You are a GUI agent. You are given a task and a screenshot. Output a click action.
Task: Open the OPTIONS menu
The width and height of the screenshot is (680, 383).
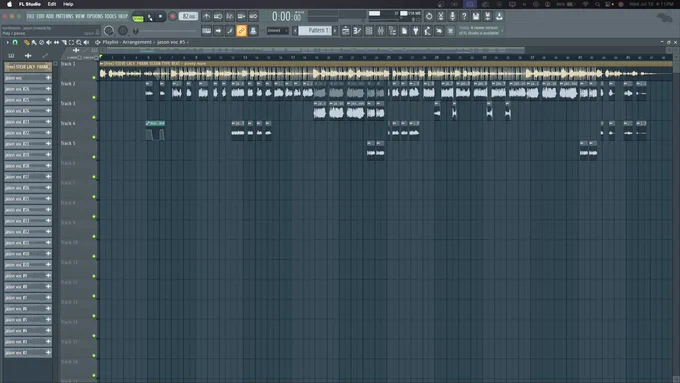(95, 16)
